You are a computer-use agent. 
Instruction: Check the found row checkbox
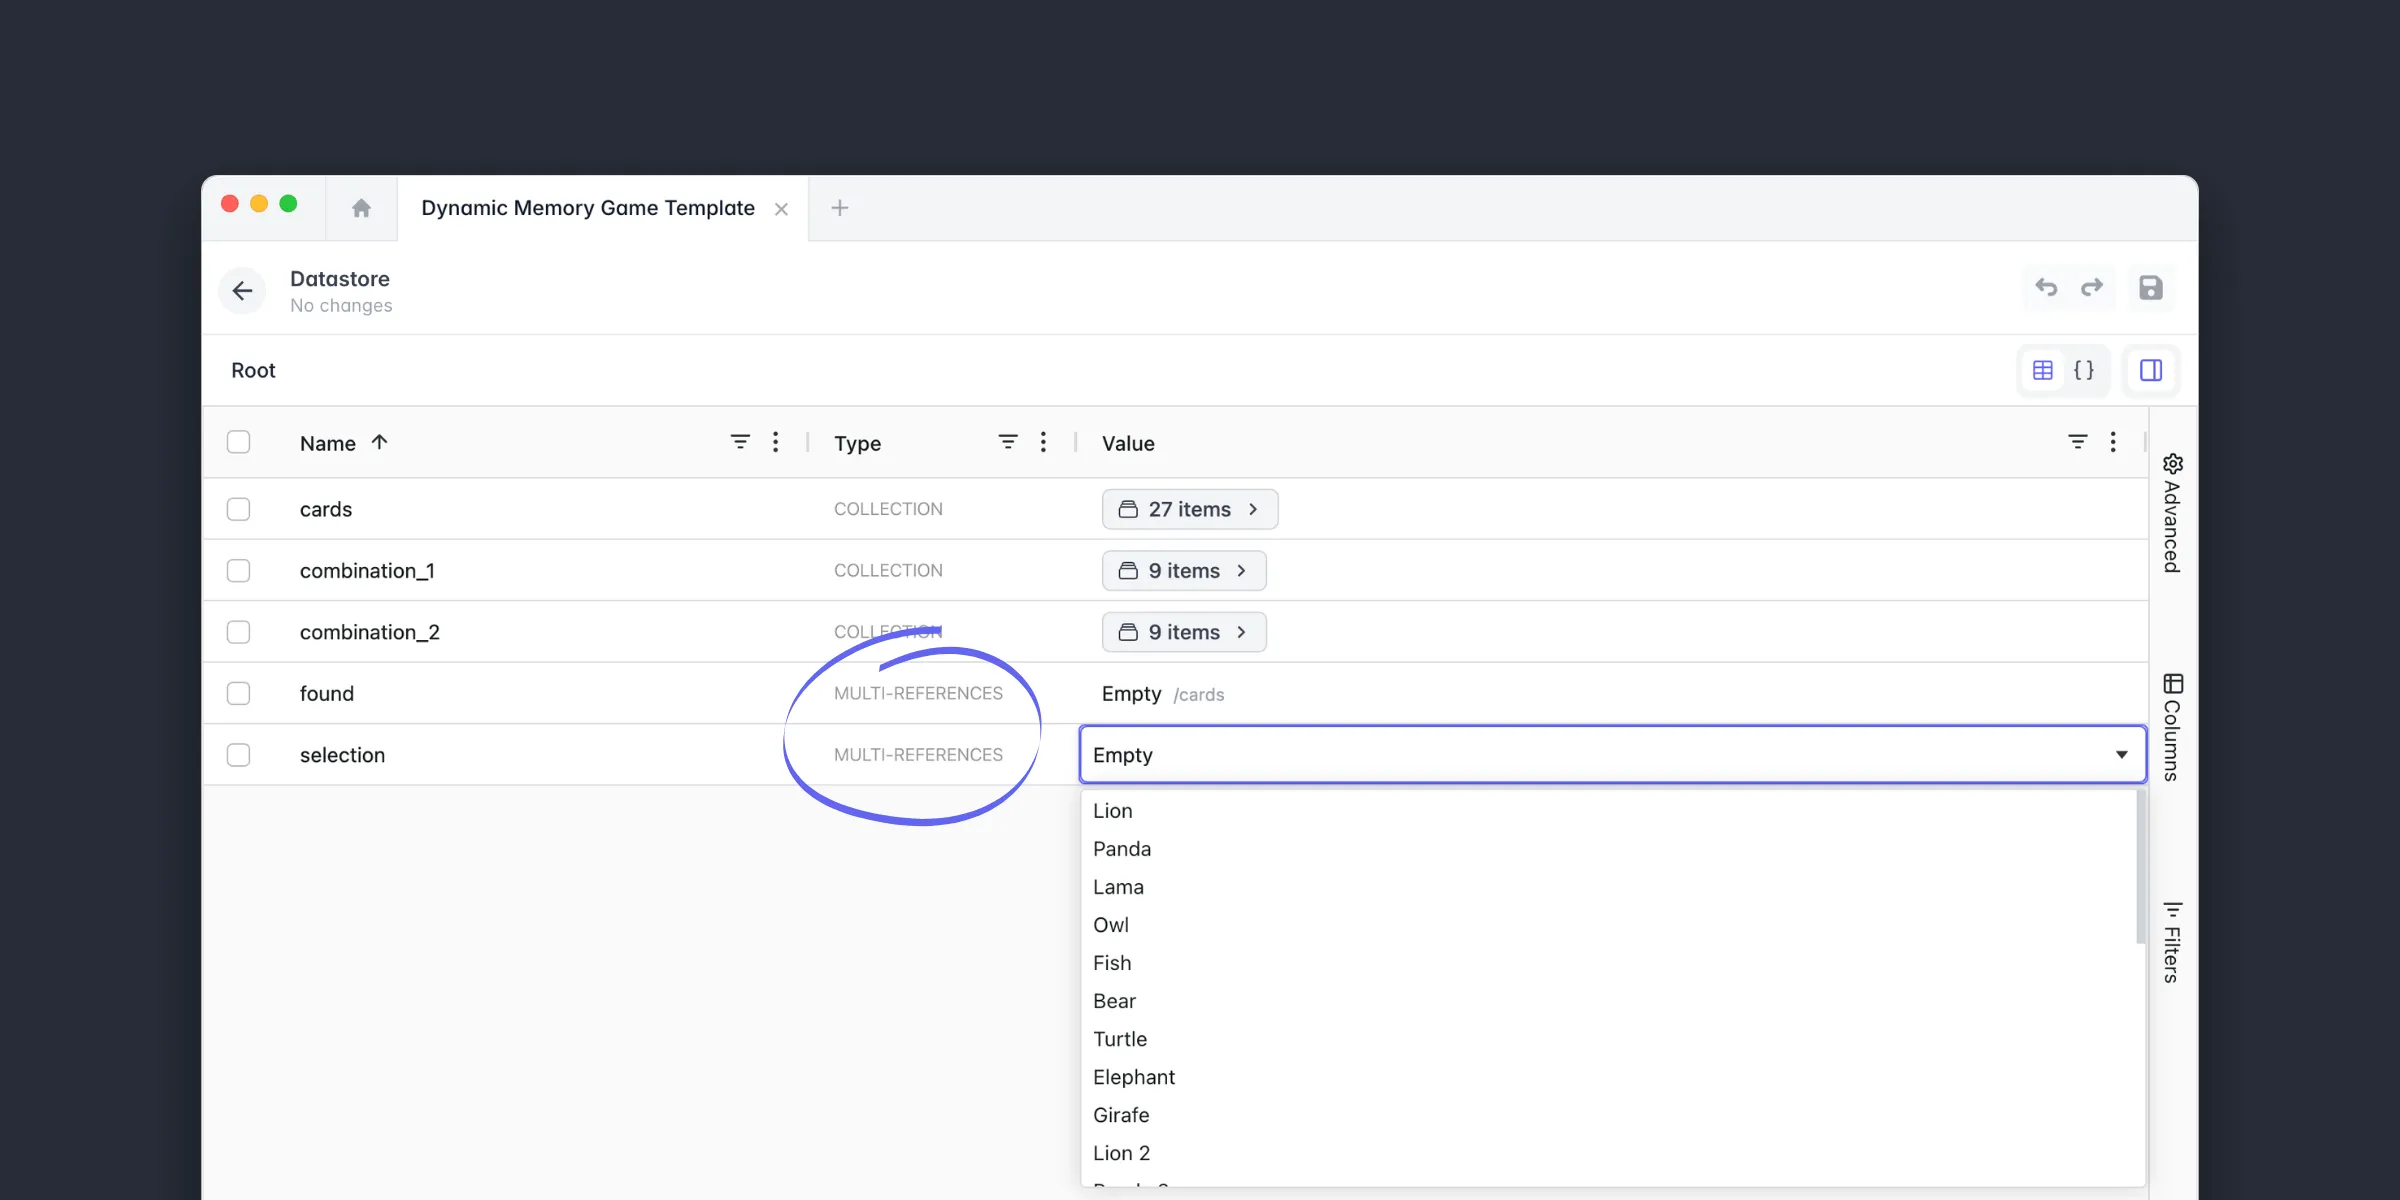coord(238,694)
